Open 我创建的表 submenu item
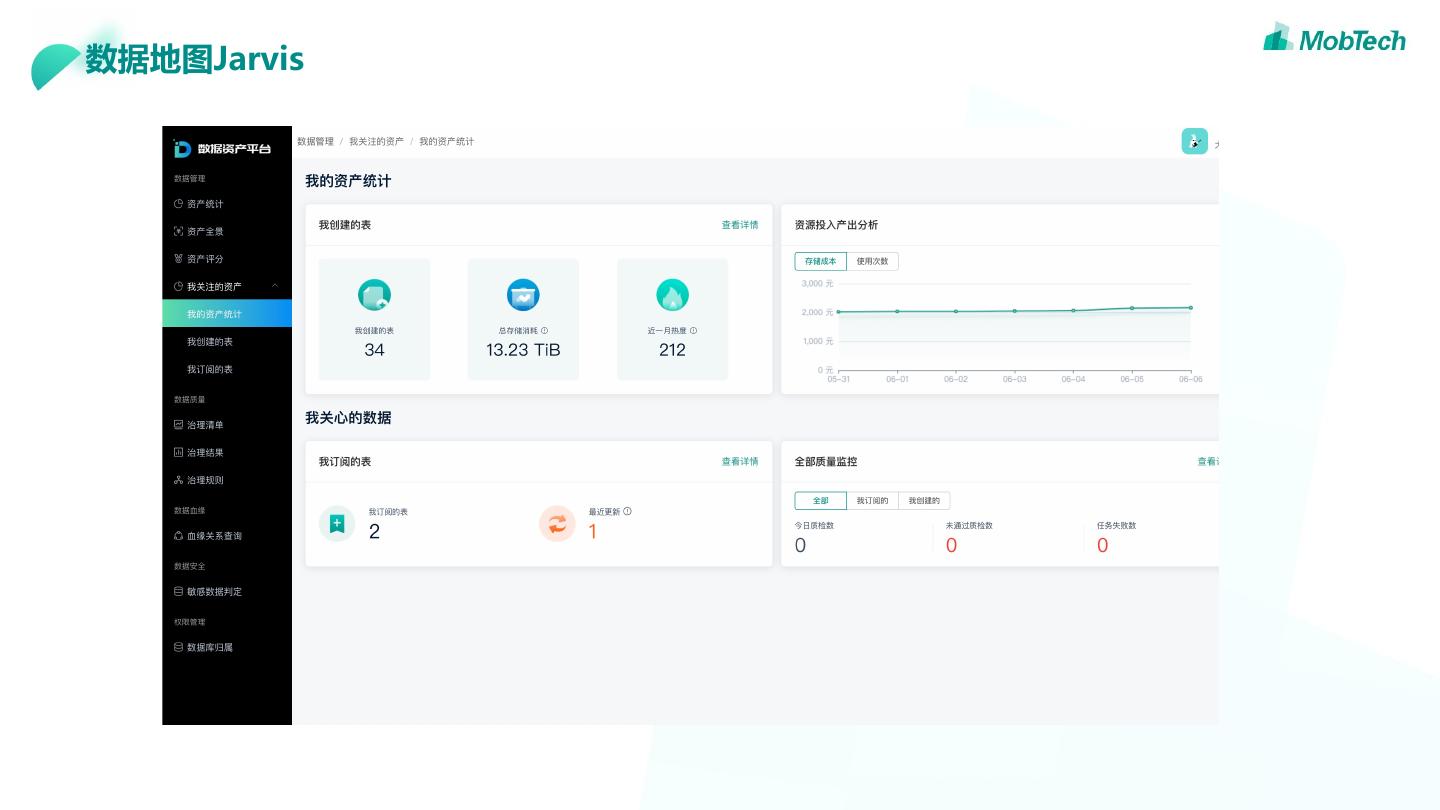 click(210, 342)
